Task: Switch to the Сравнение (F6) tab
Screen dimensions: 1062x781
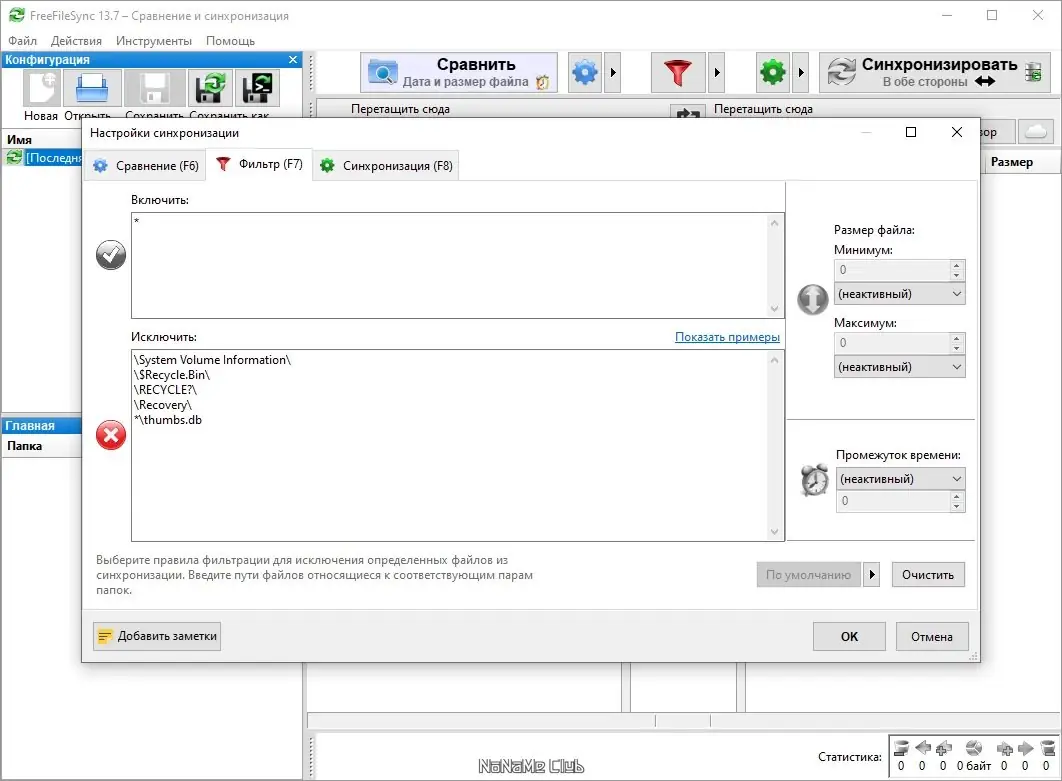Action: click(x=146, y=166)
